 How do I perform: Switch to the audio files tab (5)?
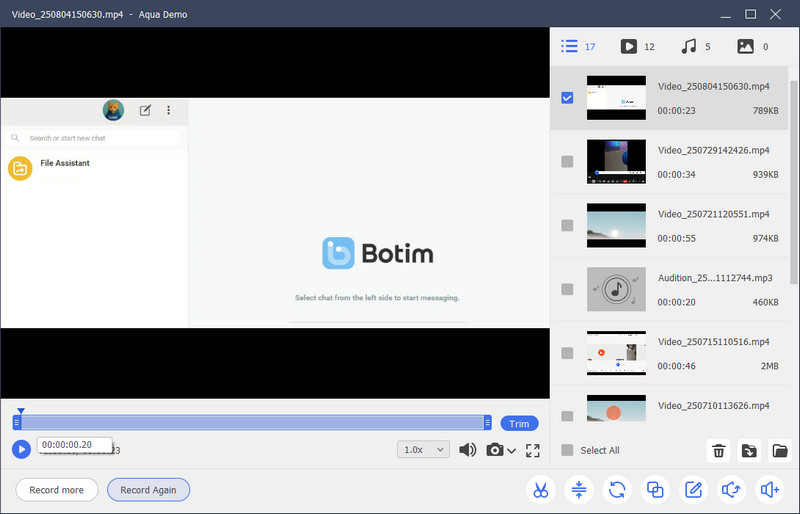[x=695, y=46]
